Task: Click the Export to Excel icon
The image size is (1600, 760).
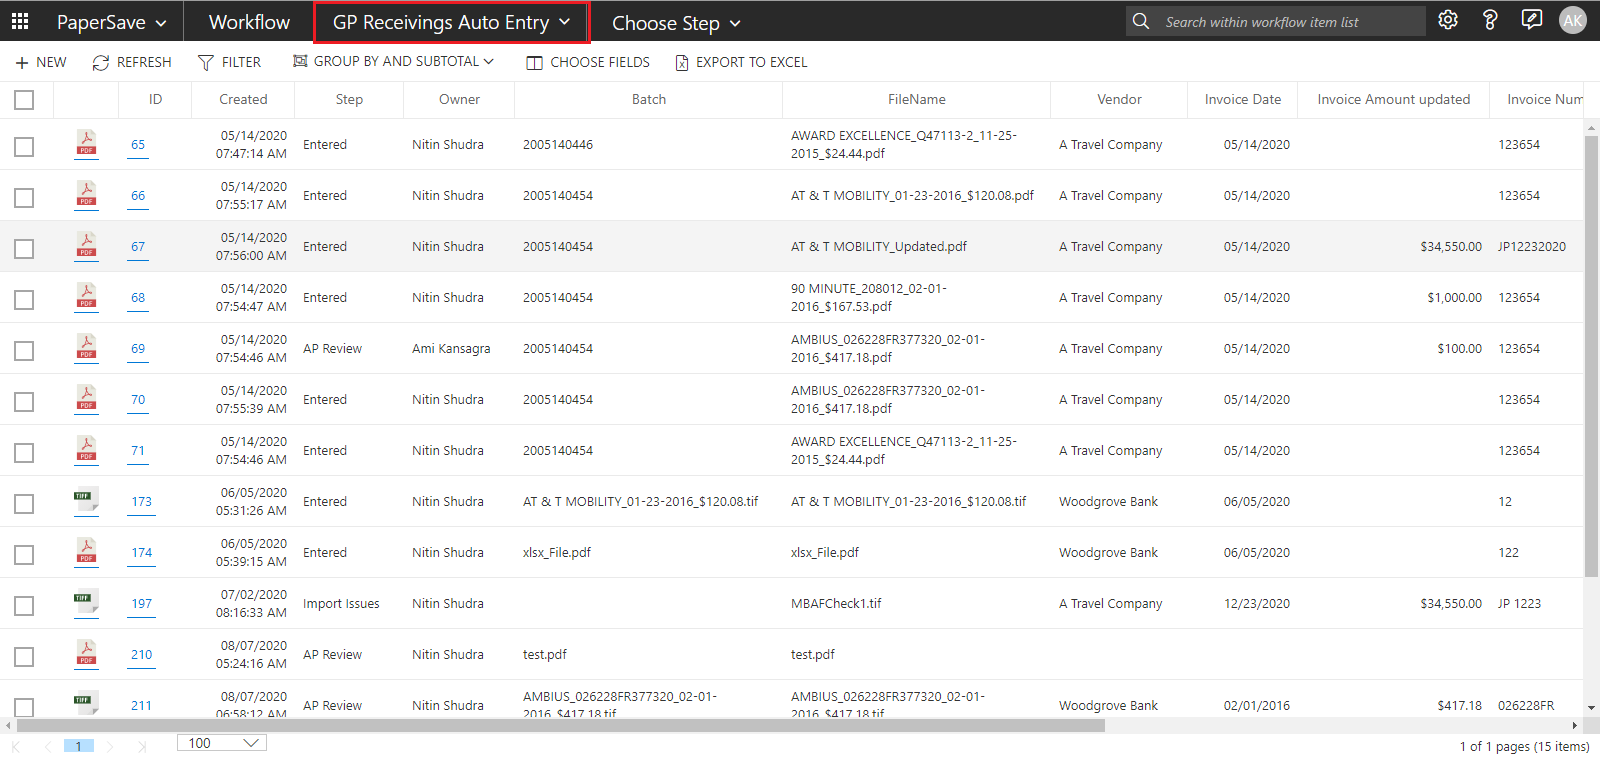Action: tap(682, 62)
